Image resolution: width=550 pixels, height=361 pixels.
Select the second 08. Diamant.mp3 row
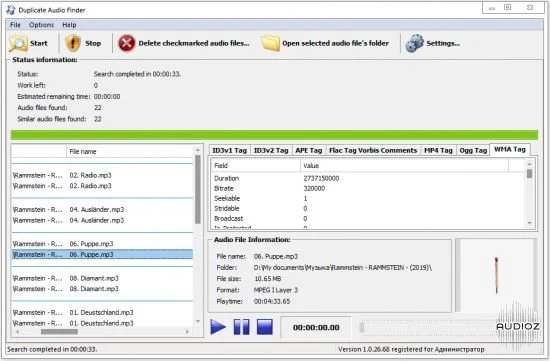pyautogui.click(x=102, y=289)
